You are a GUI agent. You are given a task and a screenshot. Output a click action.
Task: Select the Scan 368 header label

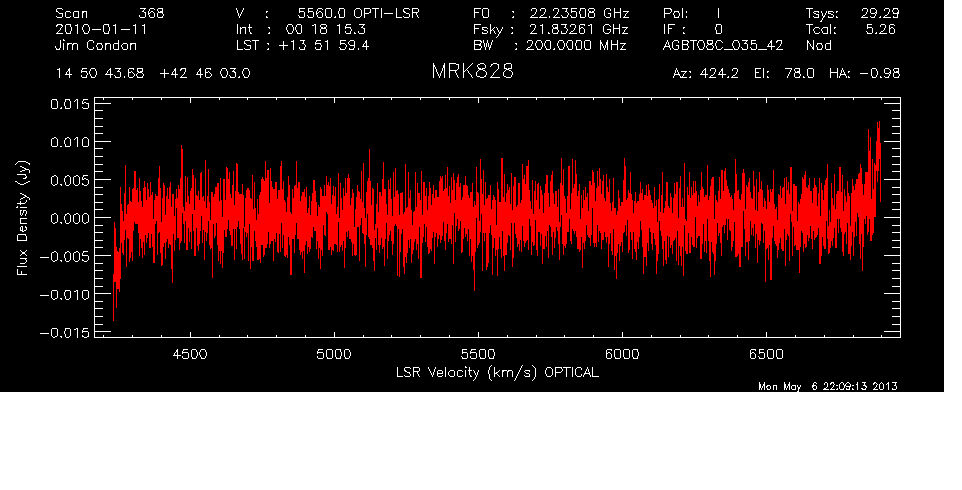click(110, 14)
